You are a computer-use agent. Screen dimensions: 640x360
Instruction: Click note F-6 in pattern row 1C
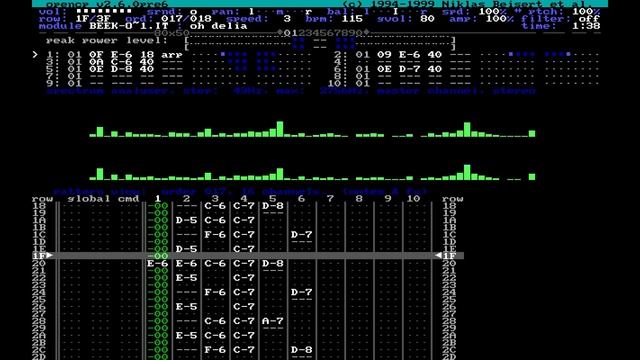click(215, 235)
